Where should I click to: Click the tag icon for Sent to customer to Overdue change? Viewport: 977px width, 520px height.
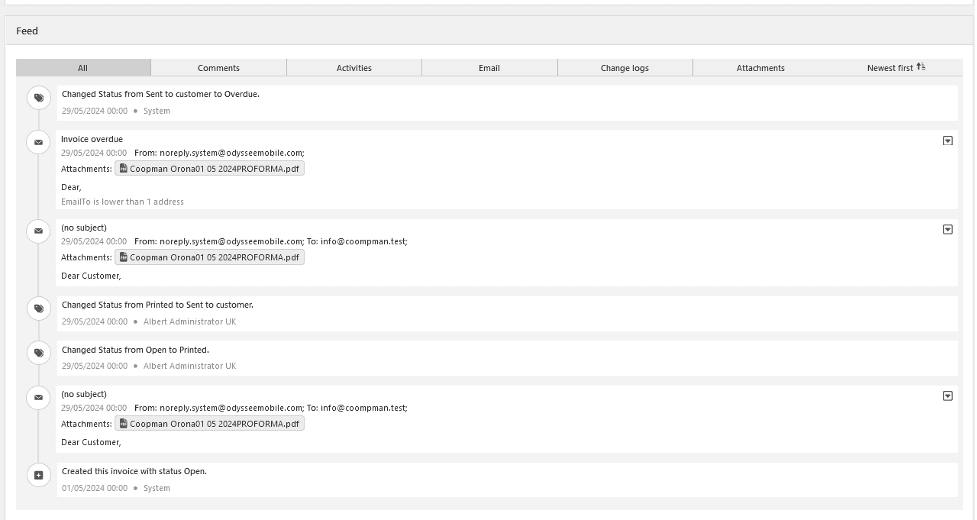[39, 98]
